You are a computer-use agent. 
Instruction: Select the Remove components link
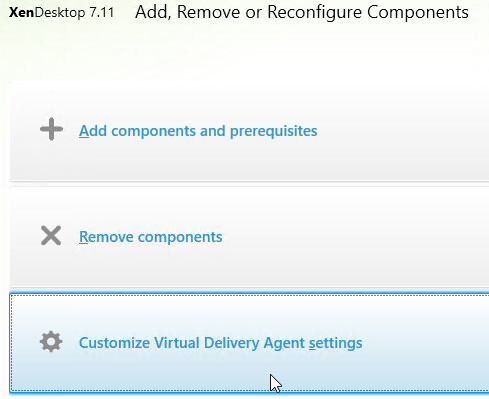pos(151,237)
